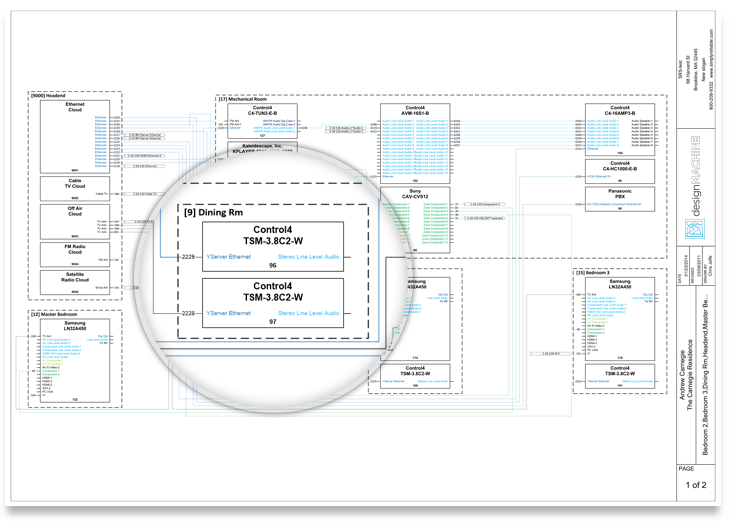Click the wire number 2228
This screenshot has width=734, height=521.
(188, 313)
